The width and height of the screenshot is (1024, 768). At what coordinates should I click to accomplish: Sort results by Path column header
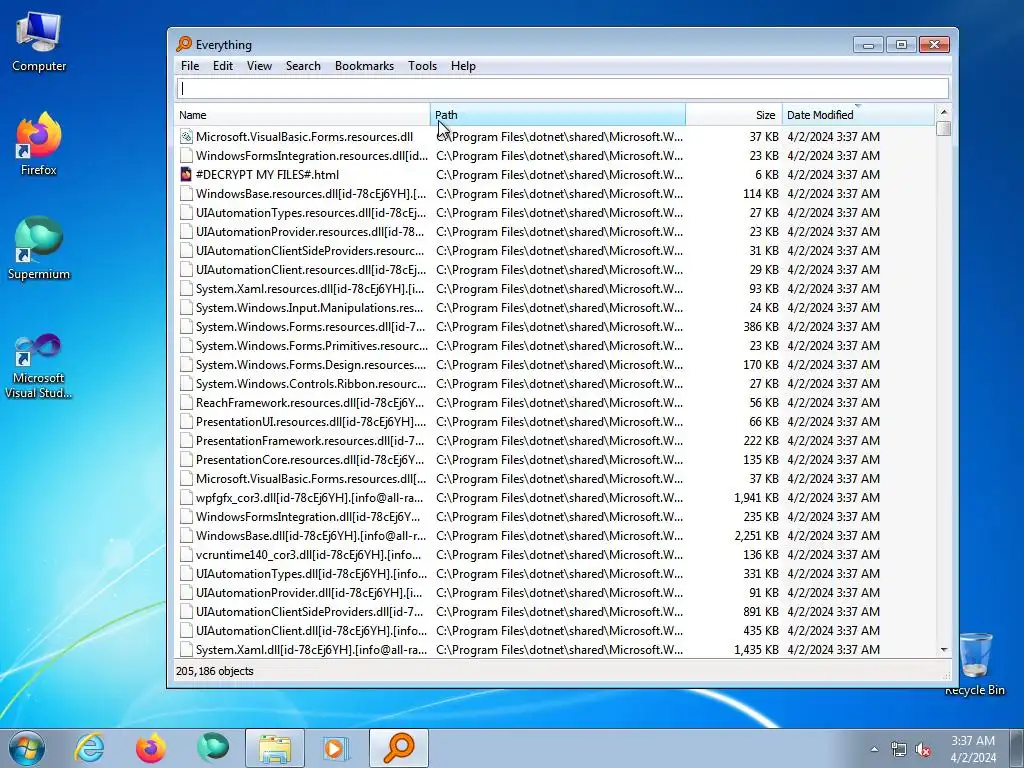tap(558, 115)
